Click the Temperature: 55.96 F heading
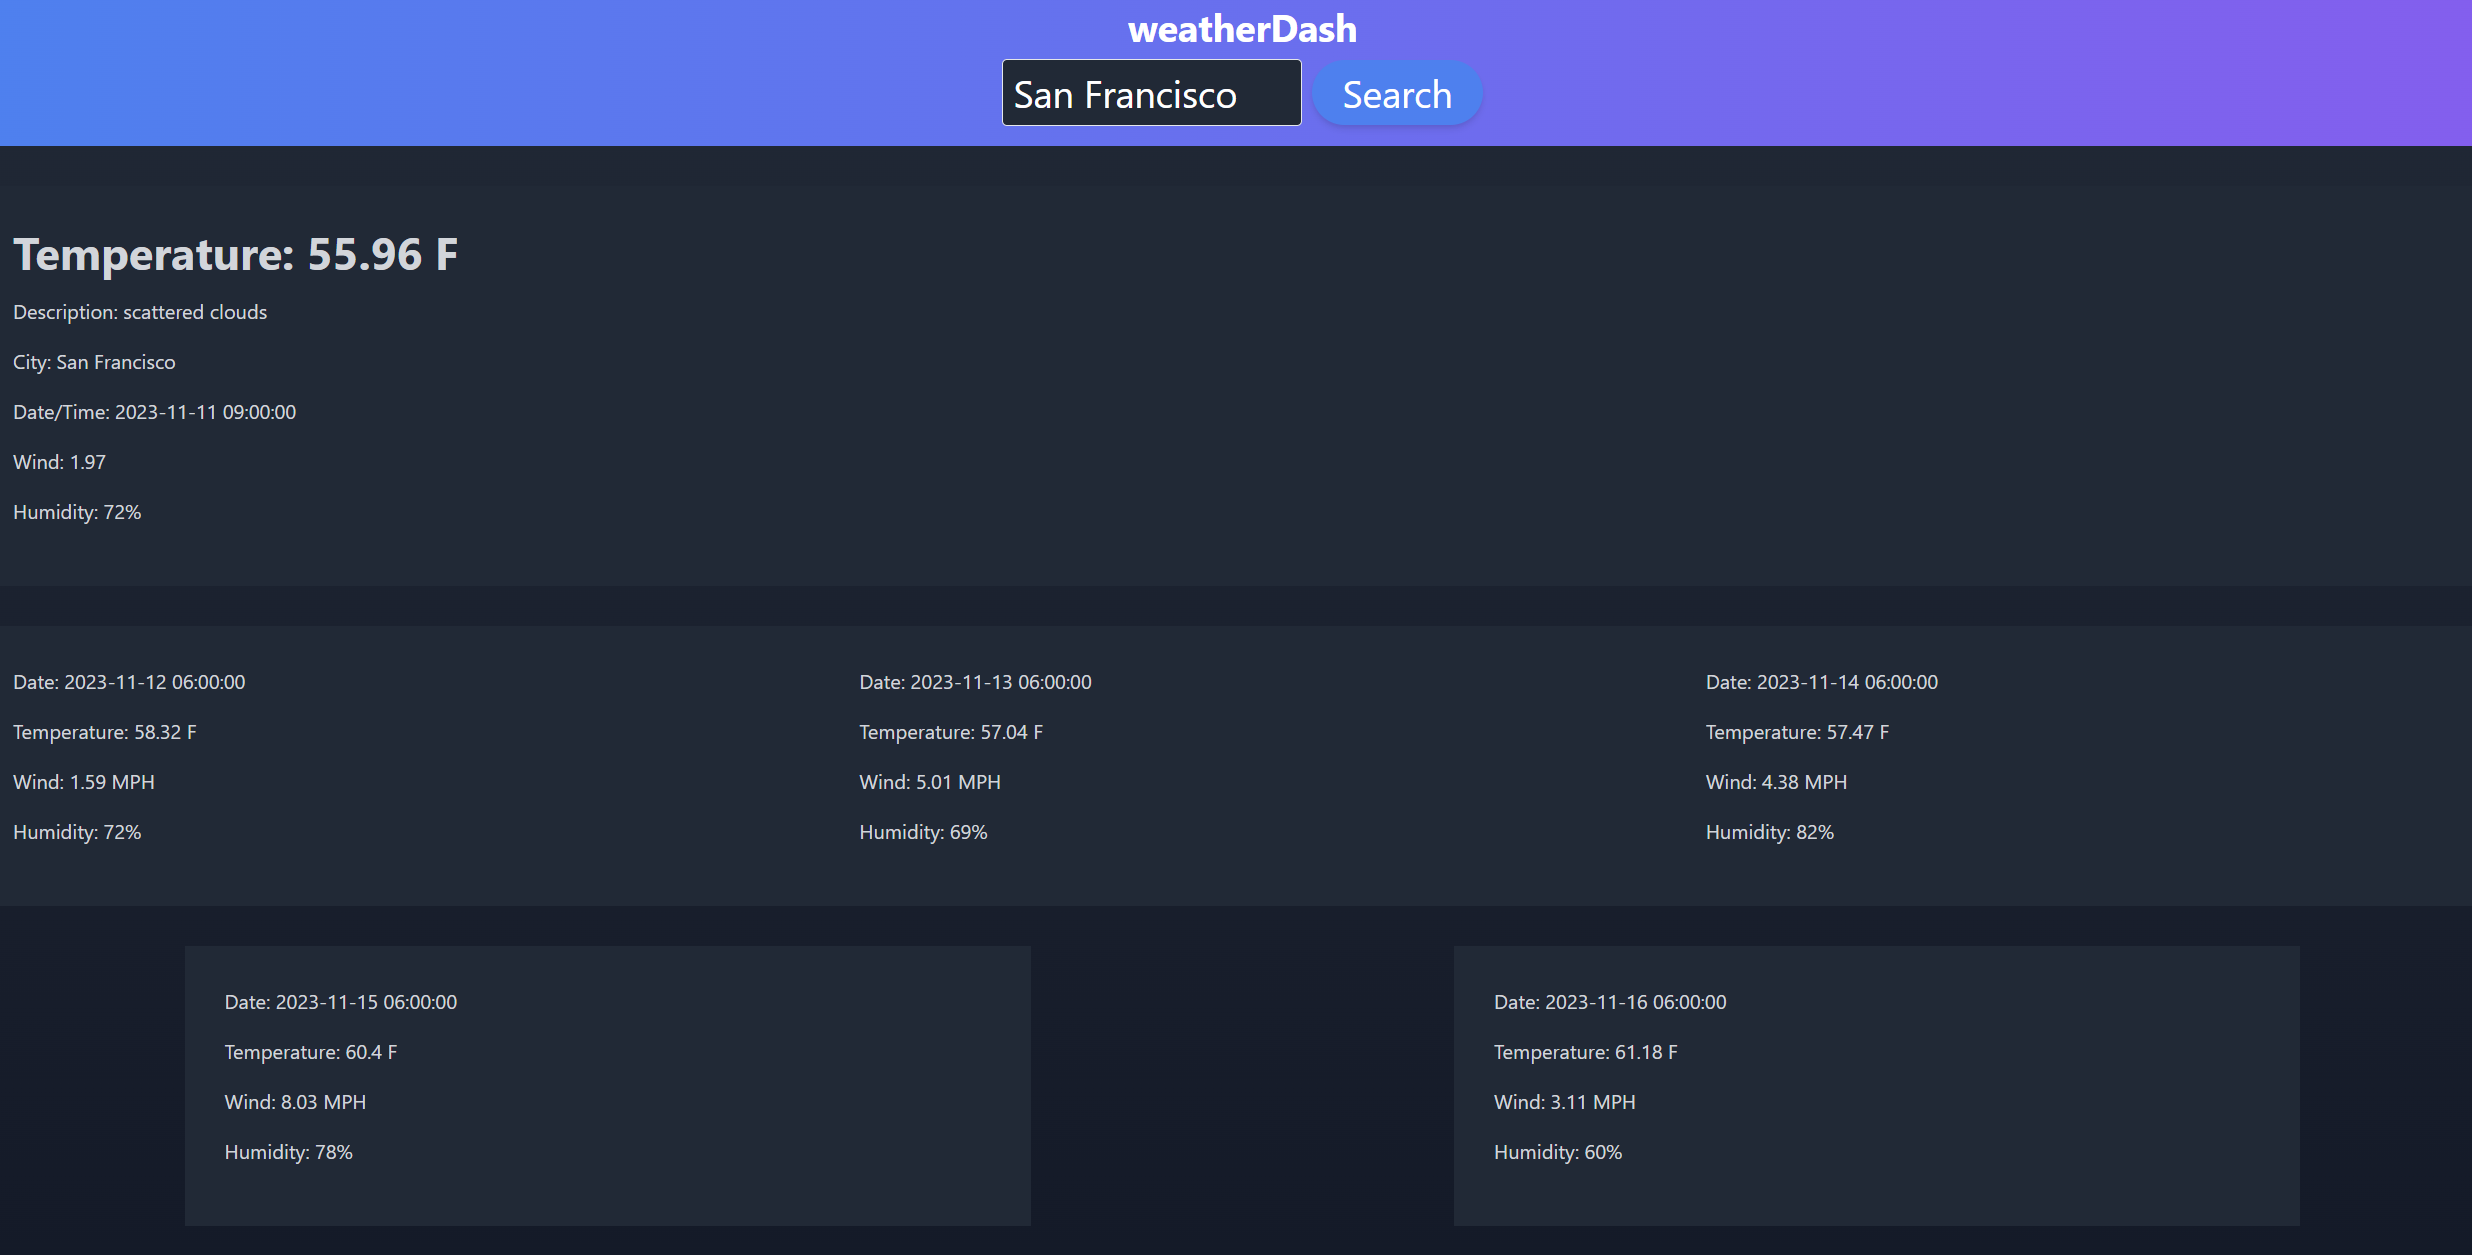 click(235, 254)
